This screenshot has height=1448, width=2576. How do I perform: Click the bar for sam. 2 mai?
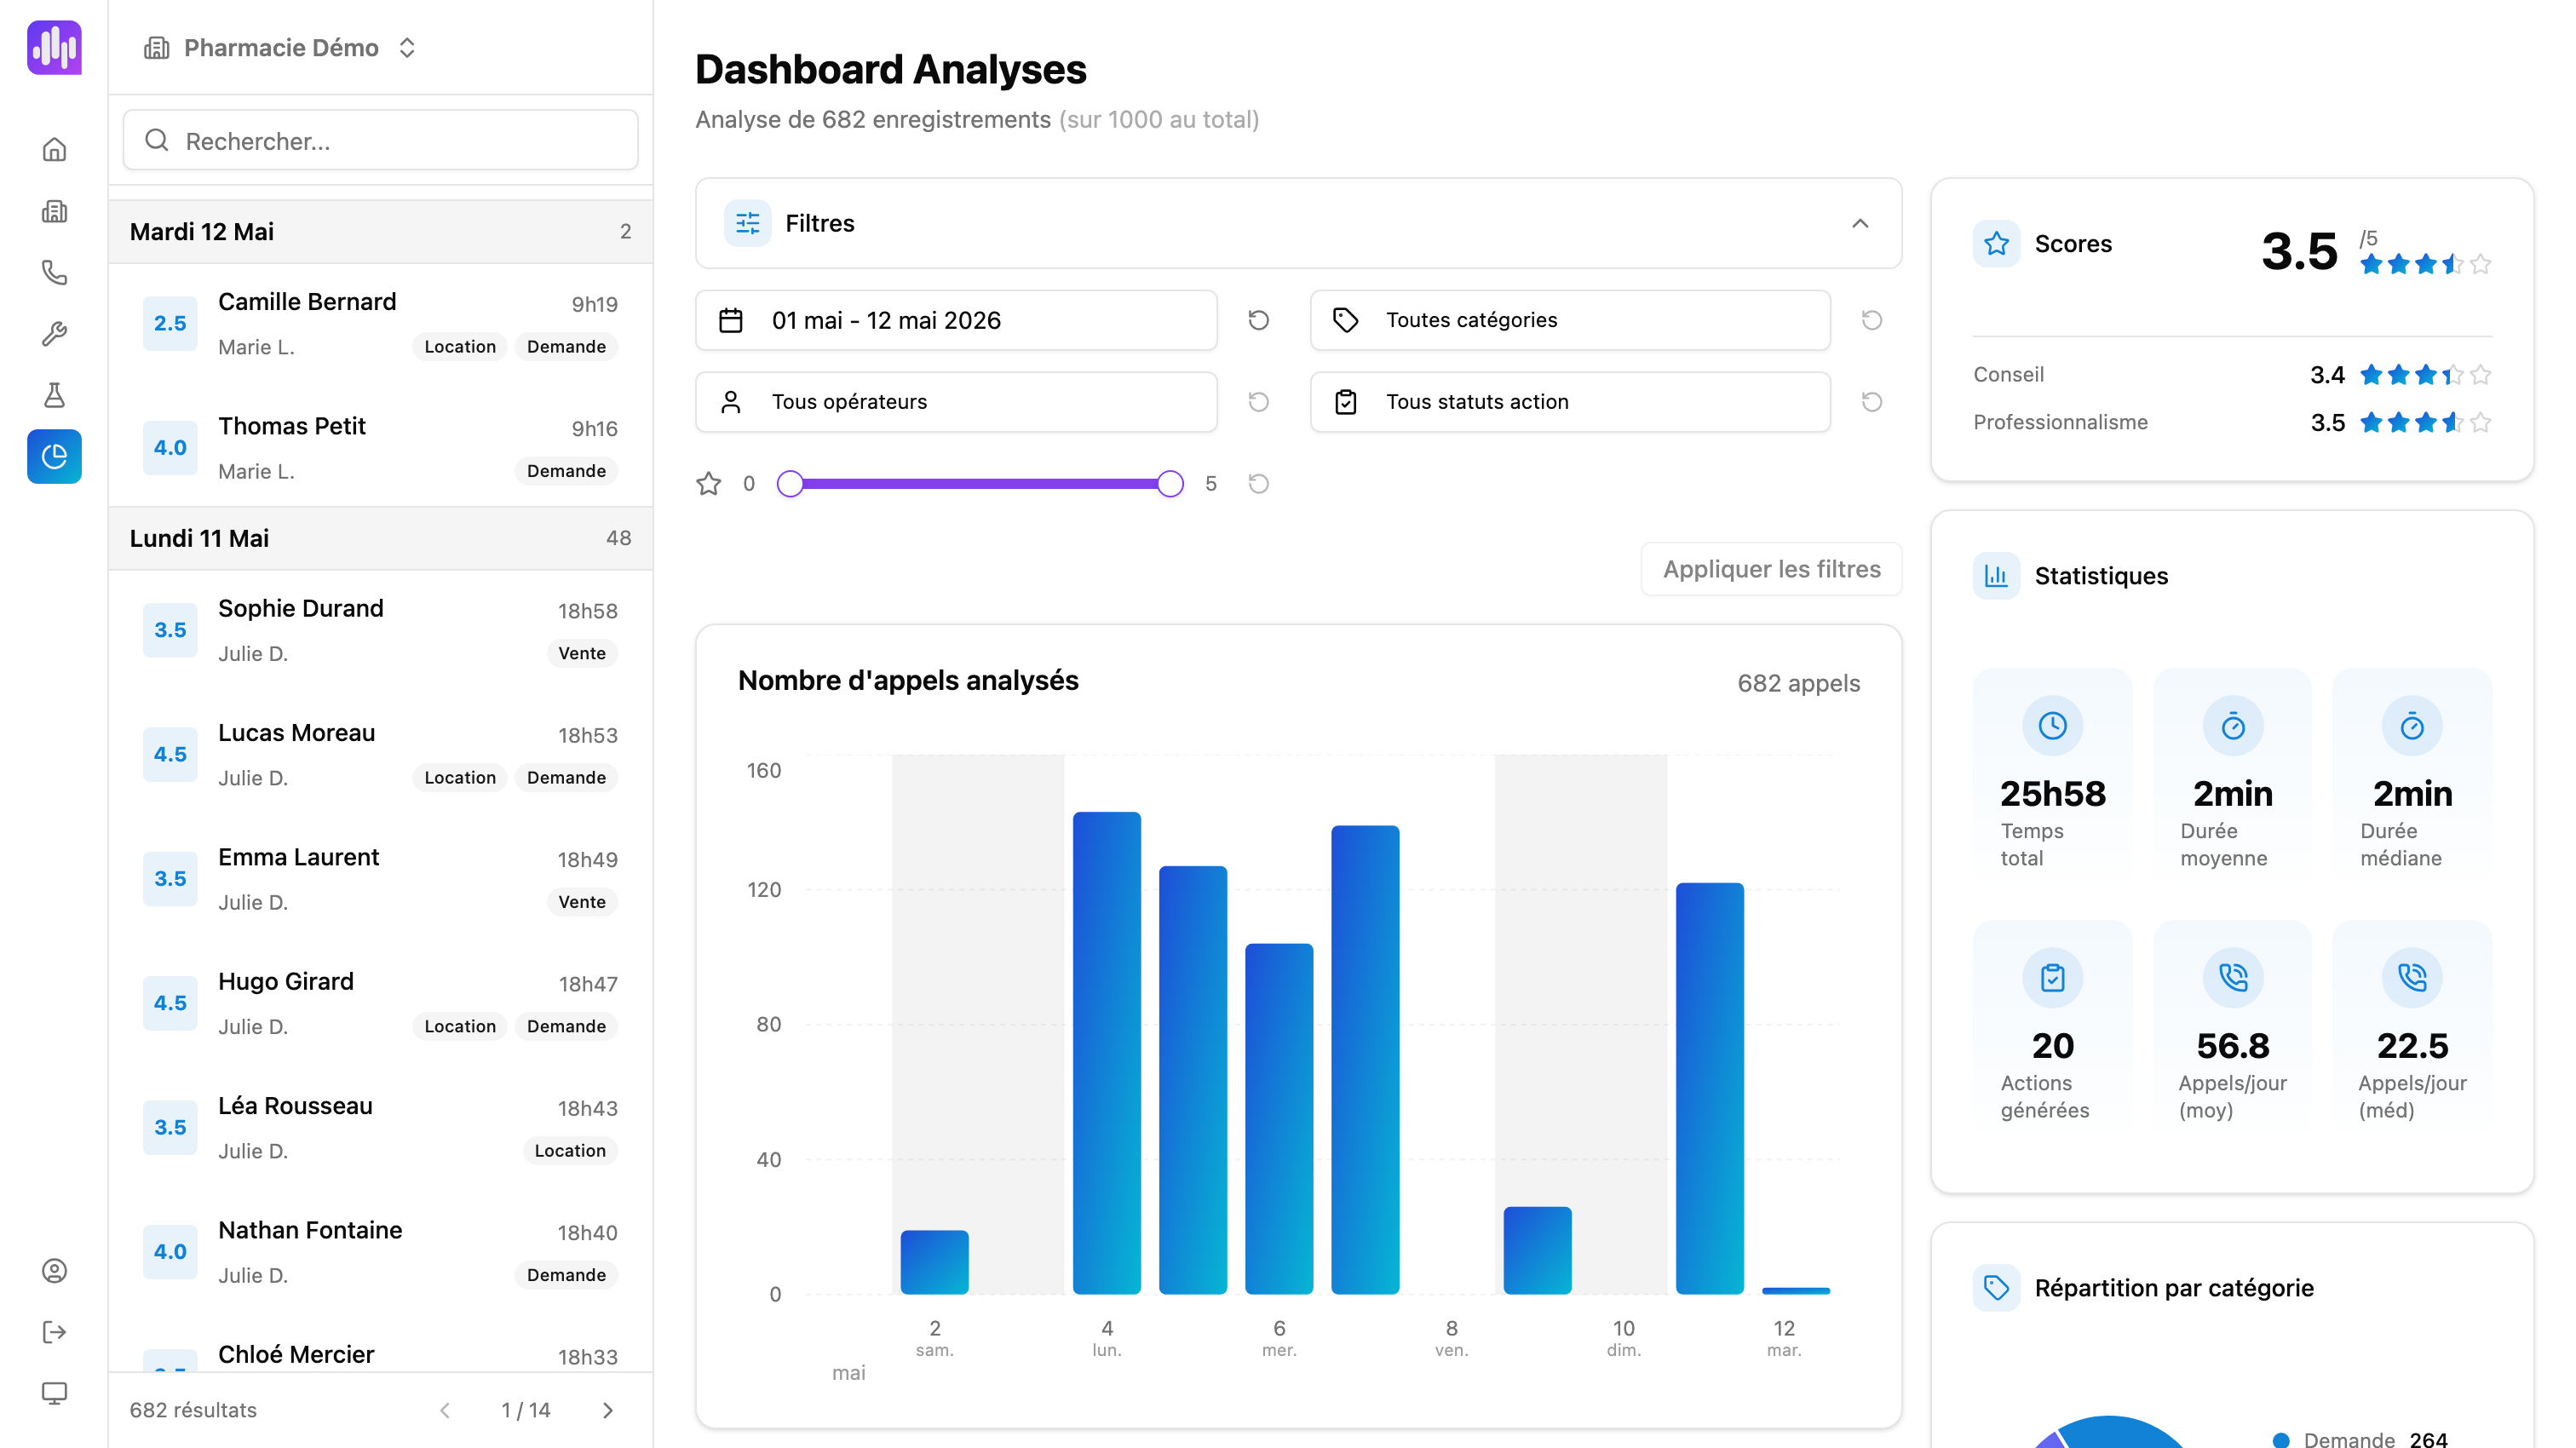click(x=934, y=1262)
